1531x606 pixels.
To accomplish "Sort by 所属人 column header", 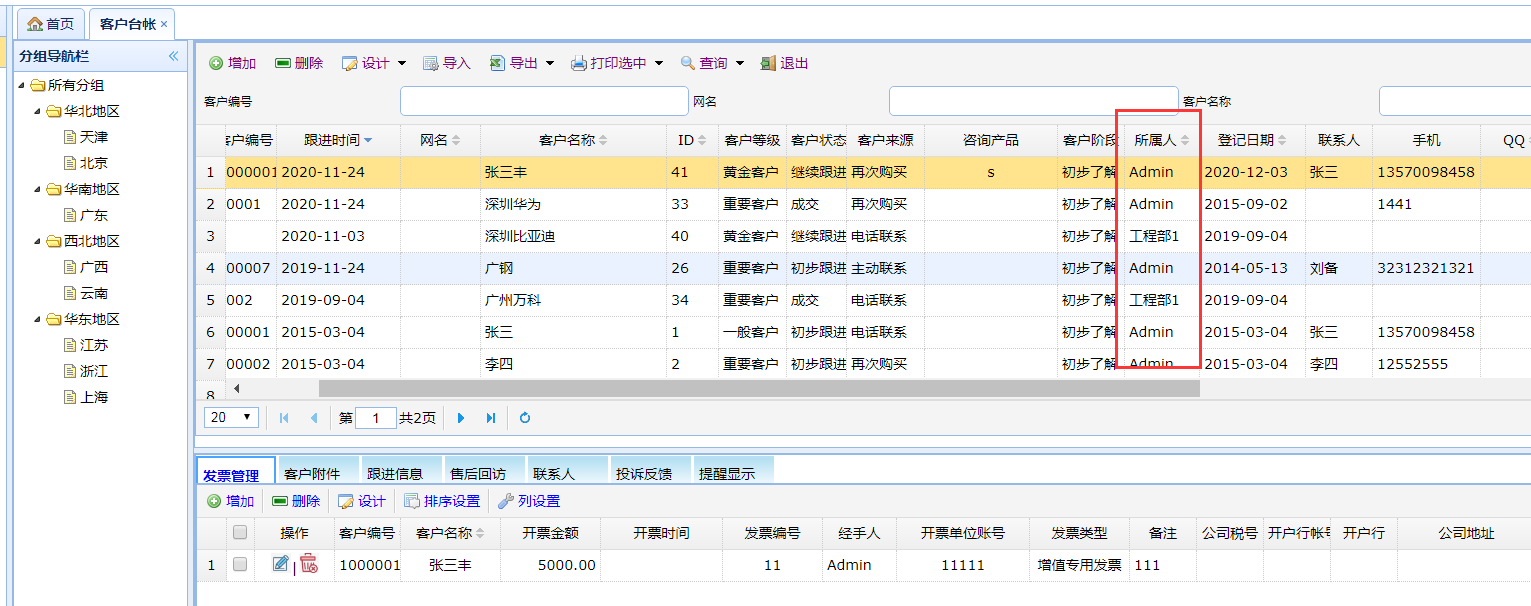I will point(1161,140).
